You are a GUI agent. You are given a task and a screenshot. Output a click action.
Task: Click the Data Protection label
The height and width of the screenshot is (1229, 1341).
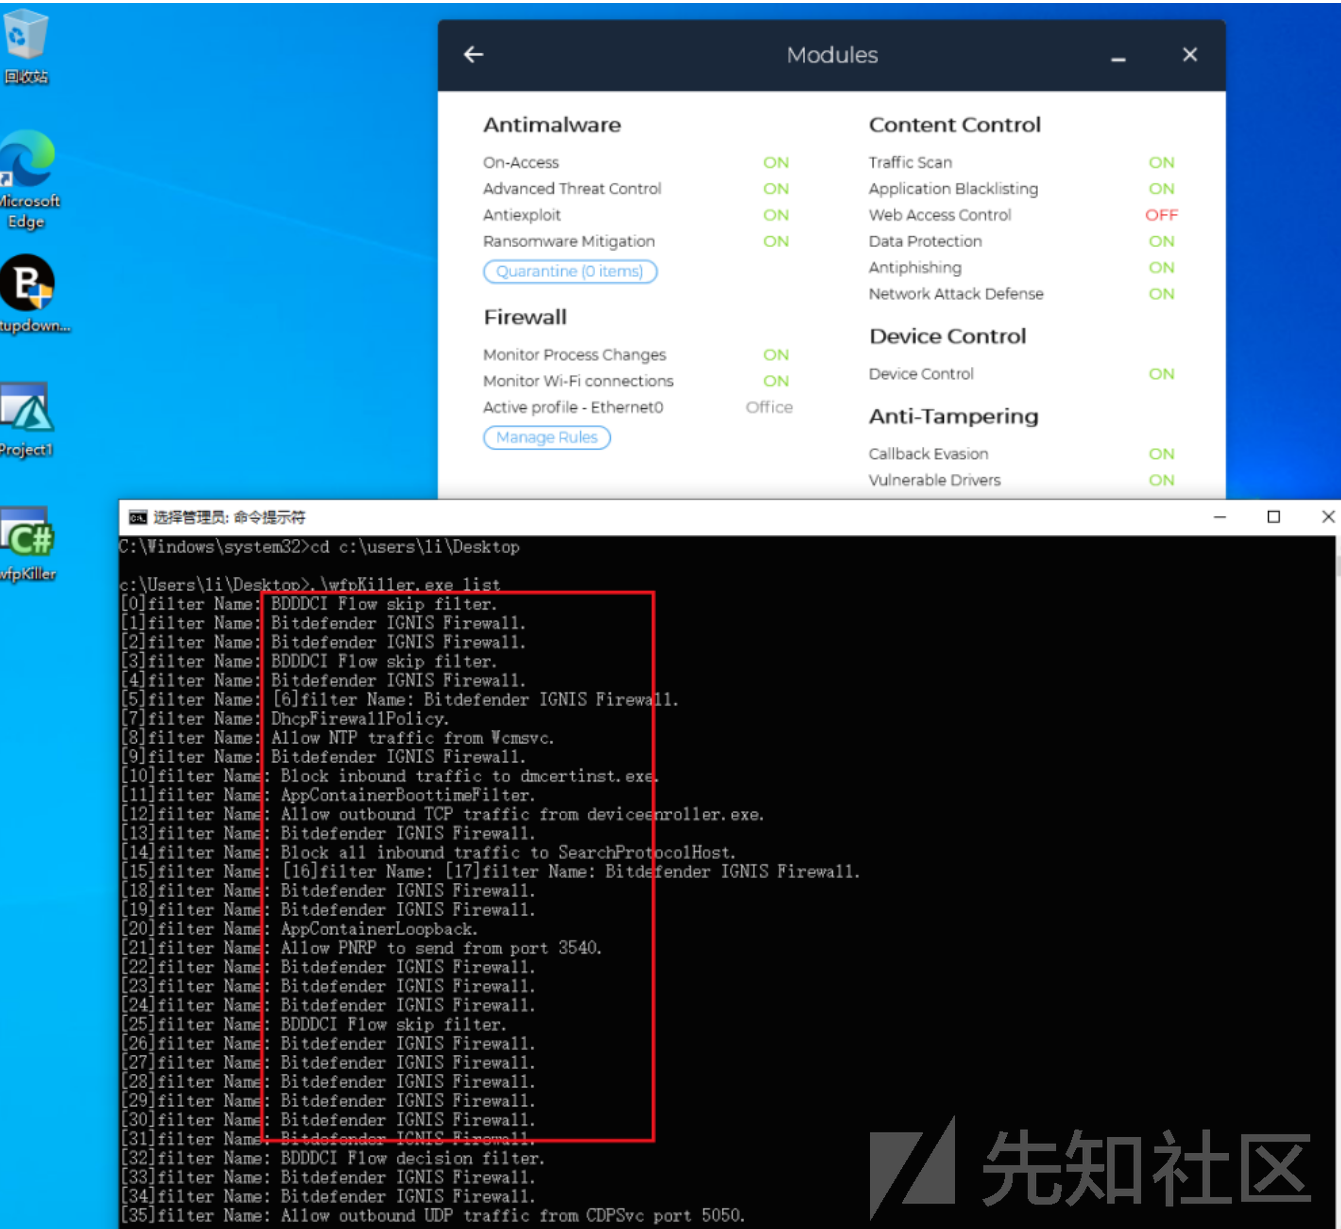click(925, 242)
